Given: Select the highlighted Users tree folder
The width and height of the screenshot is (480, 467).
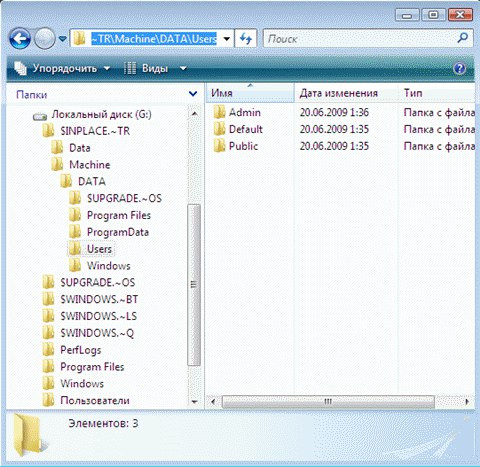Looking at the screenshot, I should tap(99, 249).
